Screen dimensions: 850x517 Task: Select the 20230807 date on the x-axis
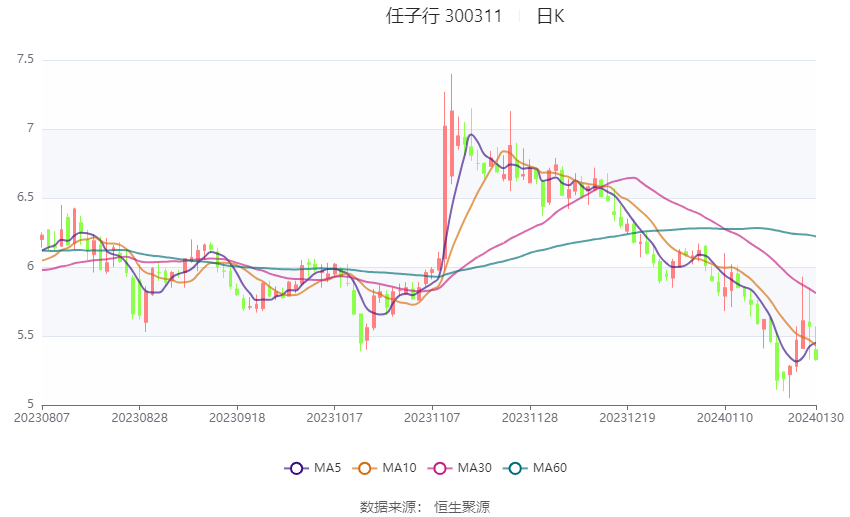[41, 416]
